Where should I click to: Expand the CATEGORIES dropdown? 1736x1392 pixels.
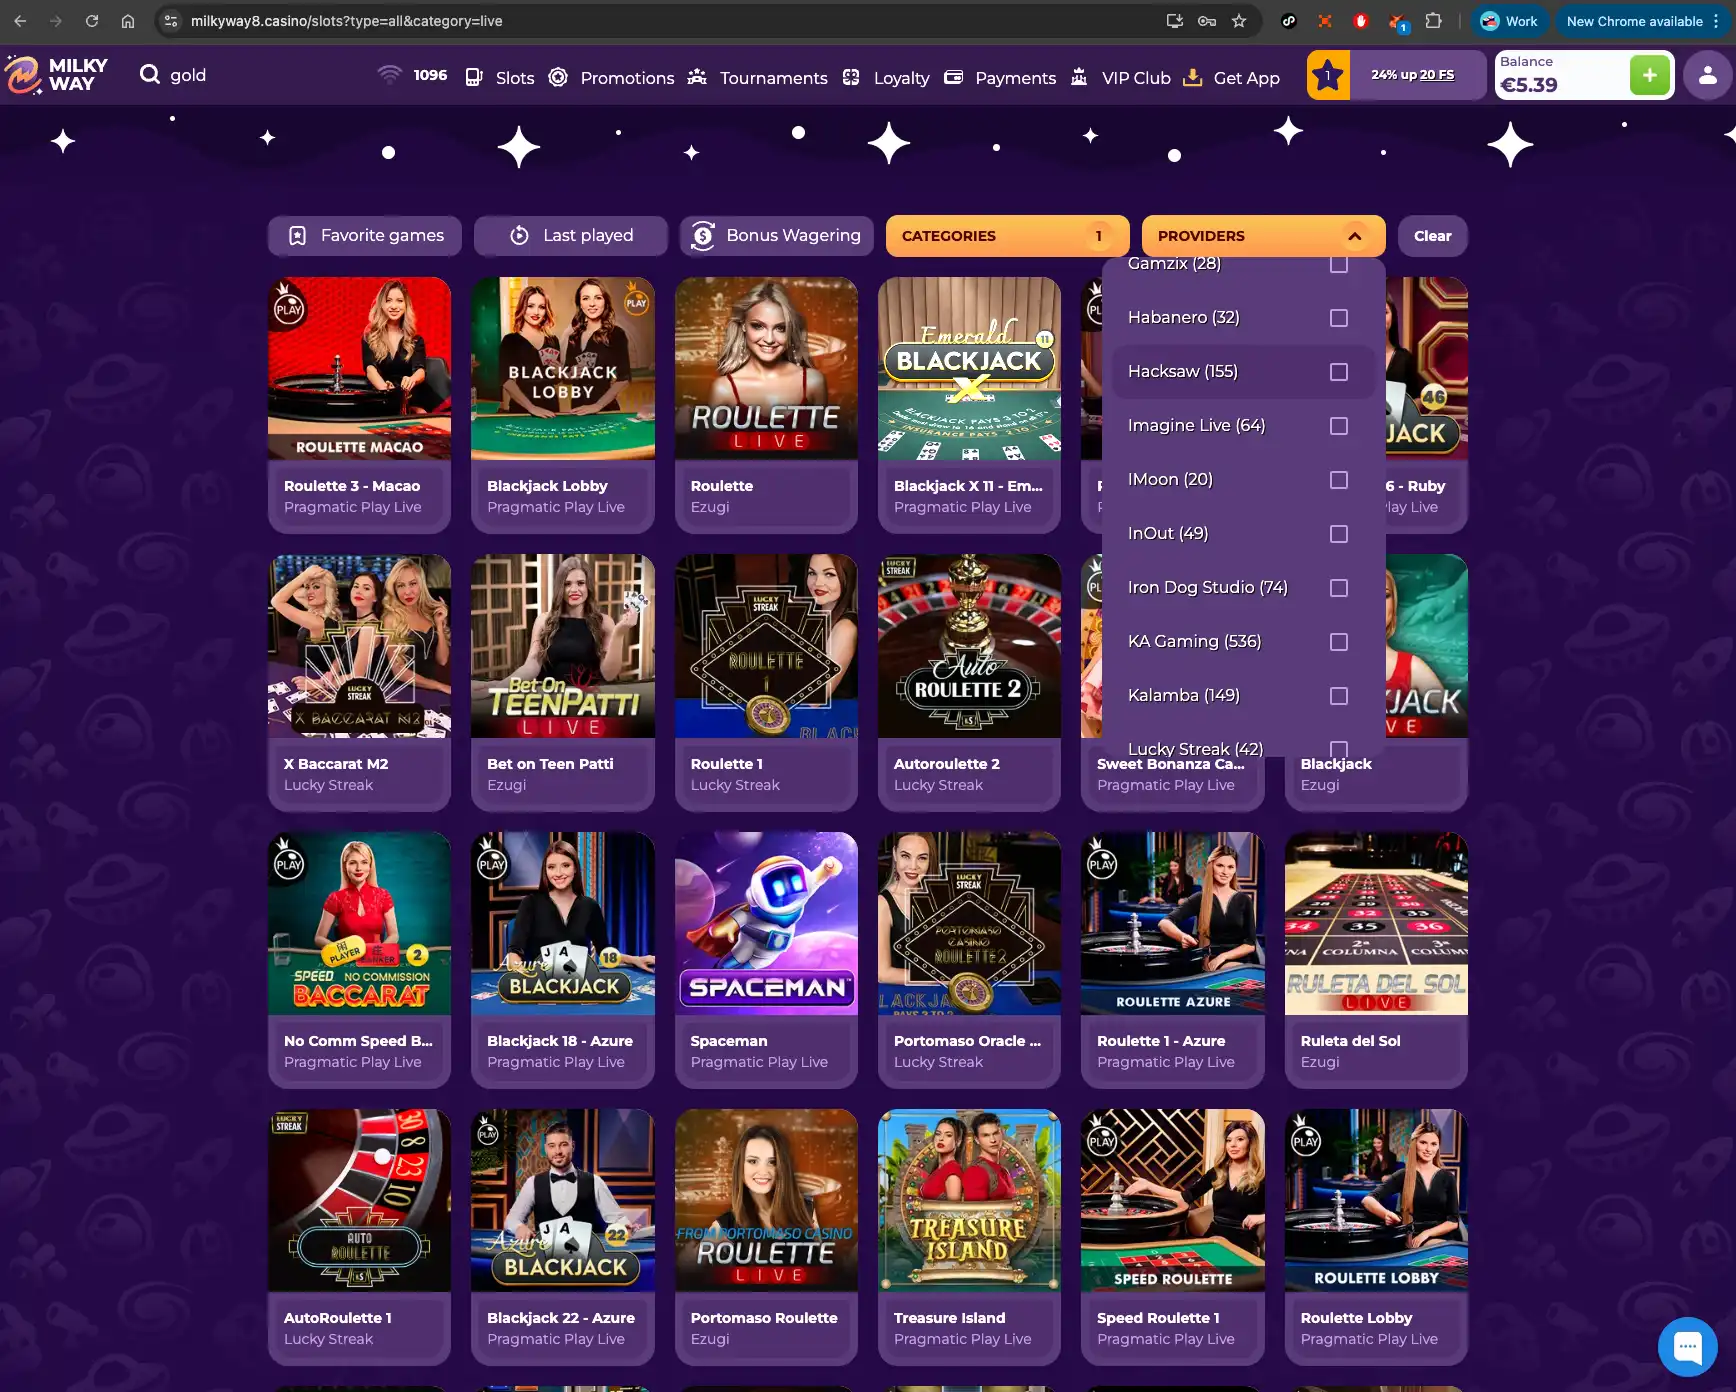(1007, 236)
